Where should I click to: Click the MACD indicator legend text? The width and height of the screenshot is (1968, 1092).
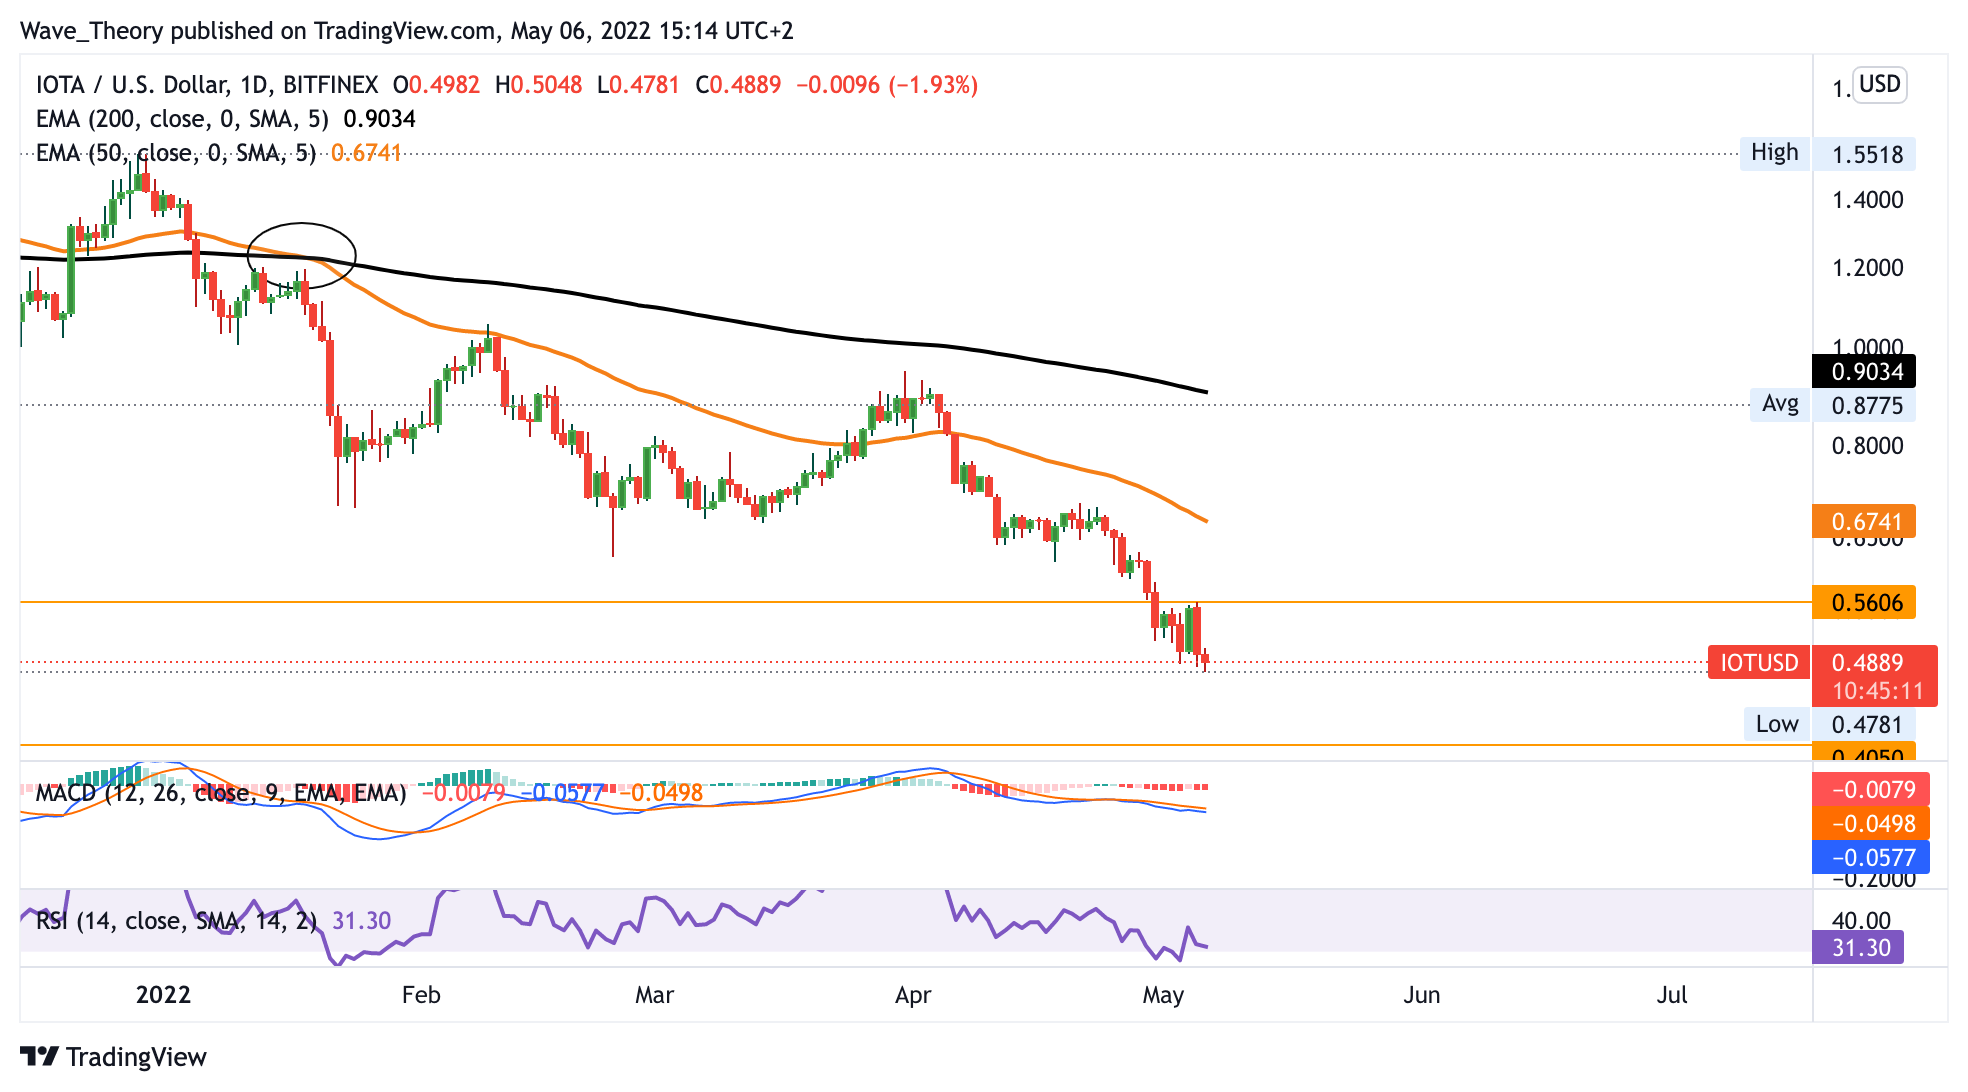tap(221, 794)
